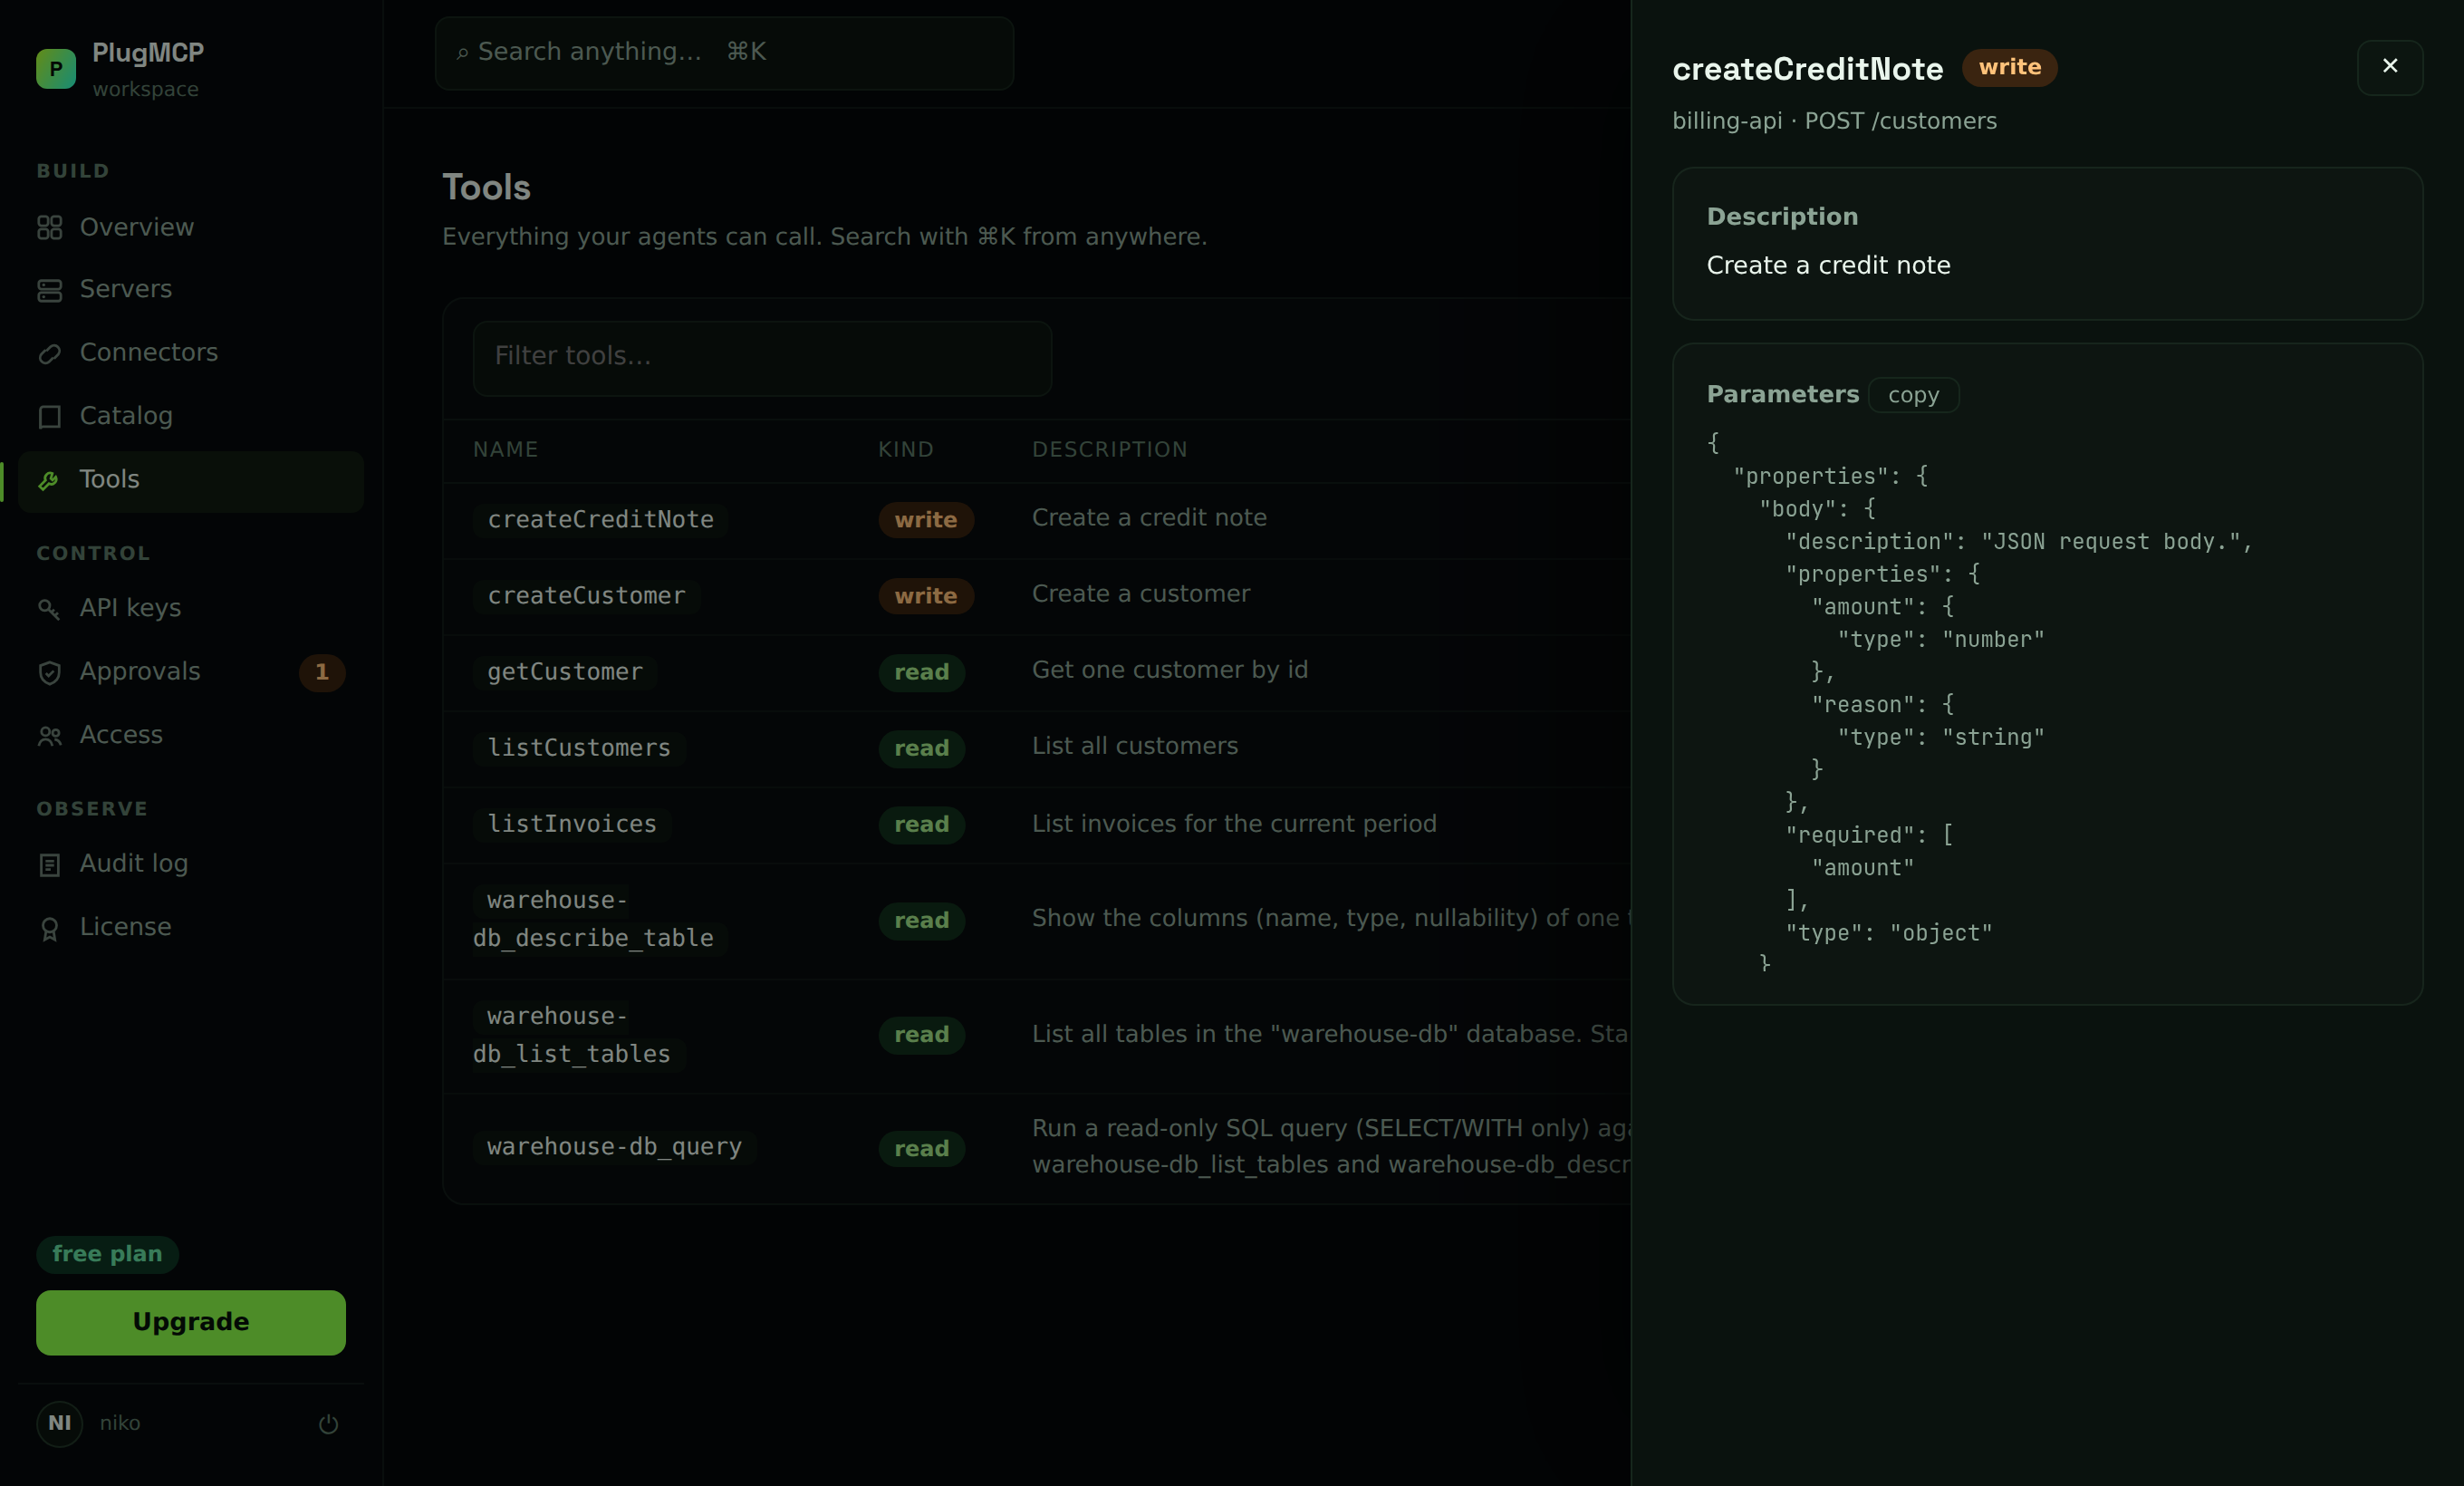Click the DESCRIPTION column header
The height and width of the screenshot is (1486, 2464).
click(1109, 450)
